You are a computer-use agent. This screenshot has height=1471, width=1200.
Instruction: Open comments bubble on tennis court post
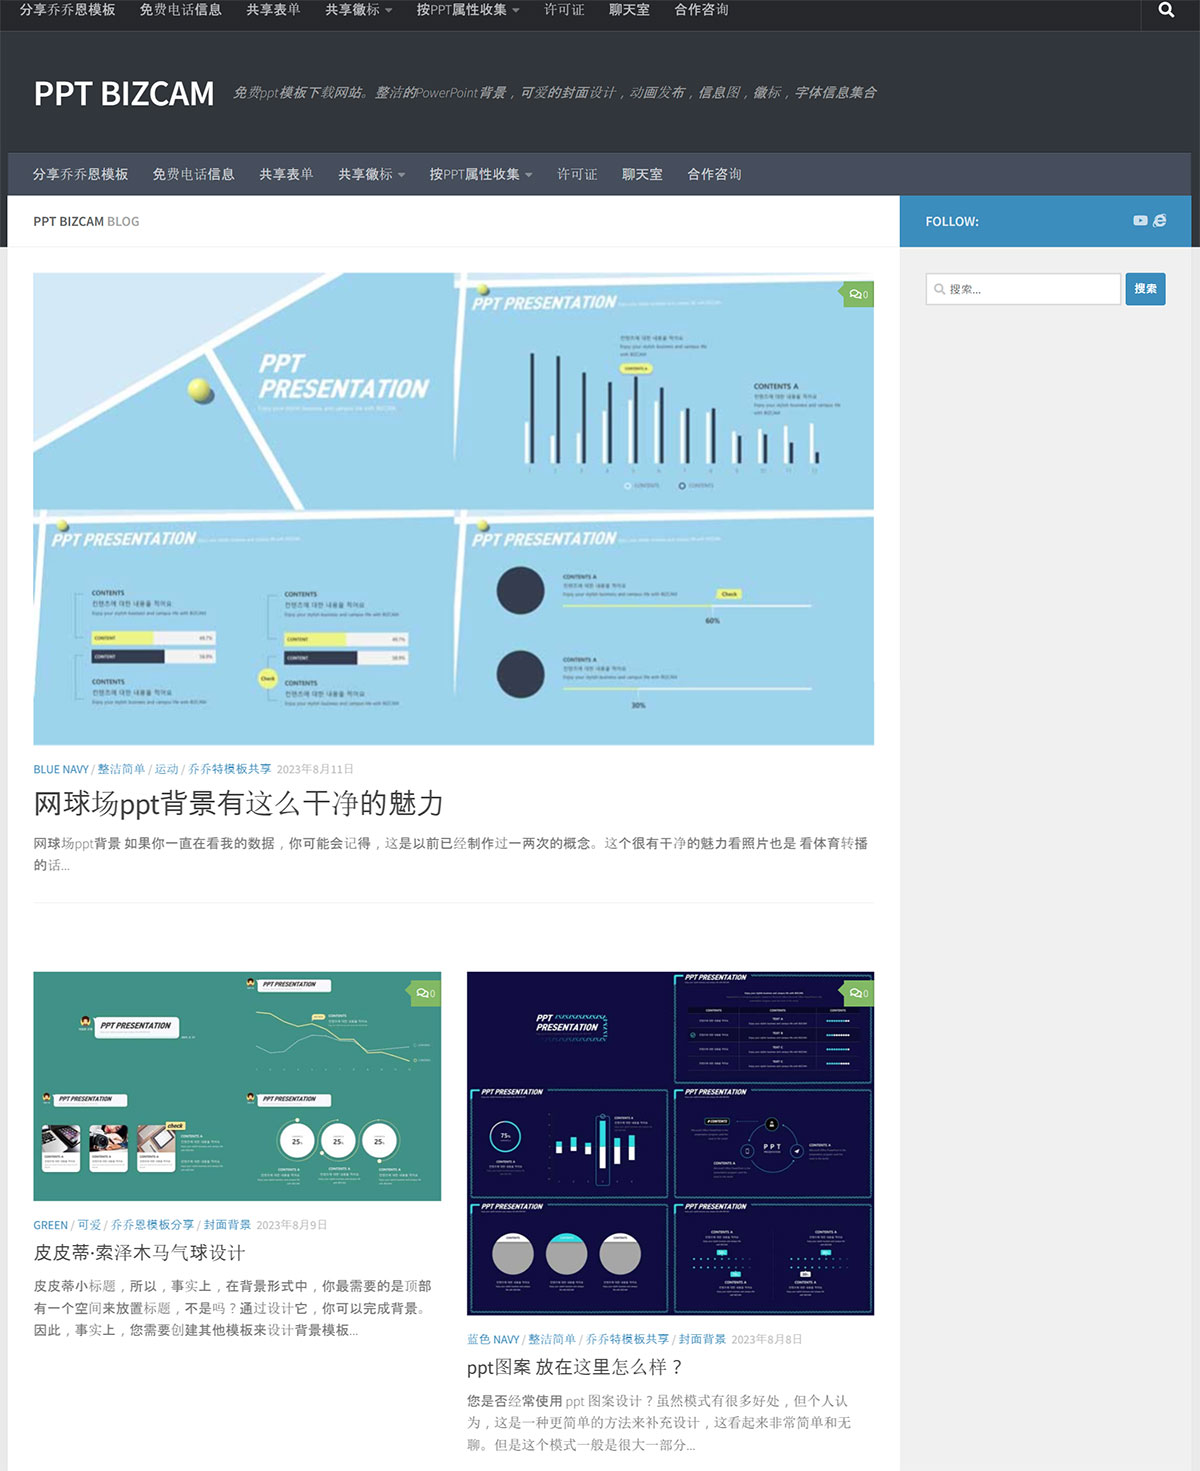[x=858, y=294]
